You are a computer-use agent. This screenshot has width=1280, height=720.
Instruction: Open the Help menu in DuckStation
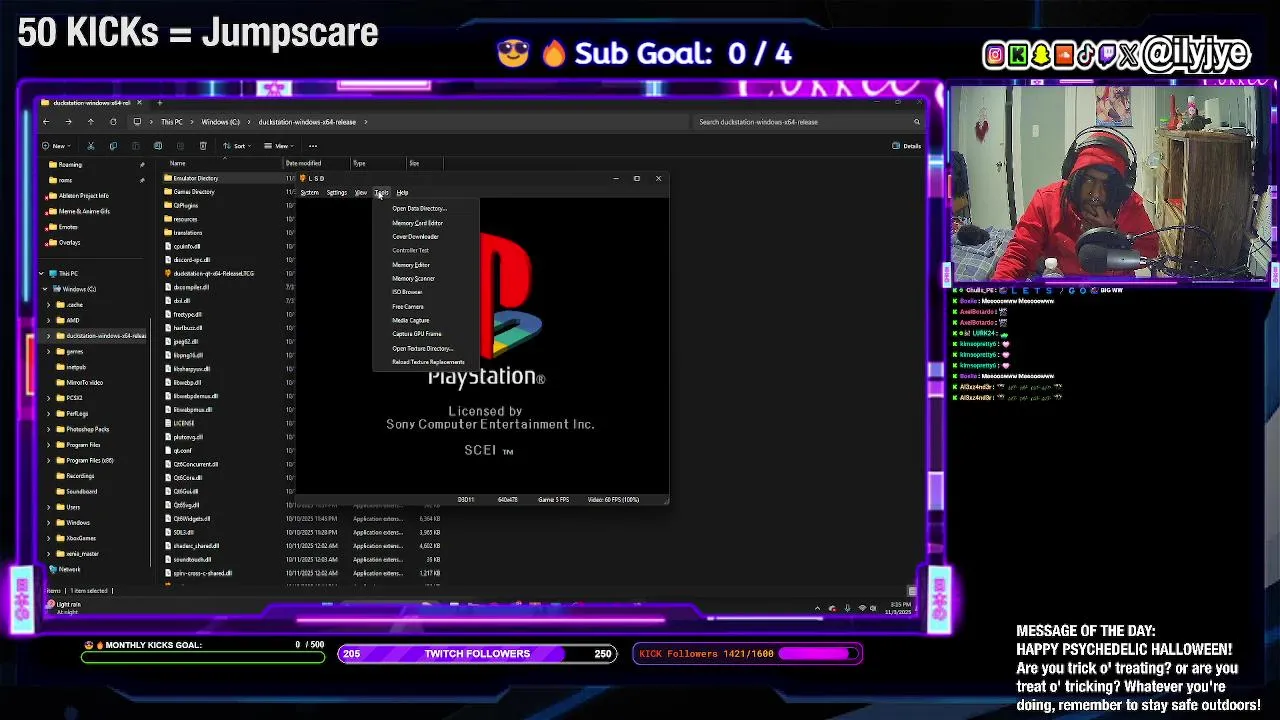pyautogui.click(x=402, y=192)
